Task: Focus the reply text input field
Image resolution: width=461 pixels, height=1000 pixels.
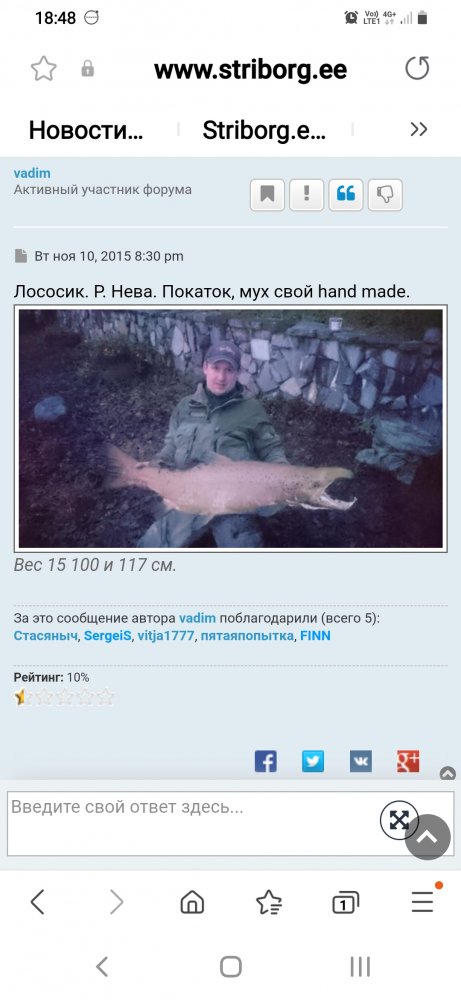Action: tap(204, 823)
